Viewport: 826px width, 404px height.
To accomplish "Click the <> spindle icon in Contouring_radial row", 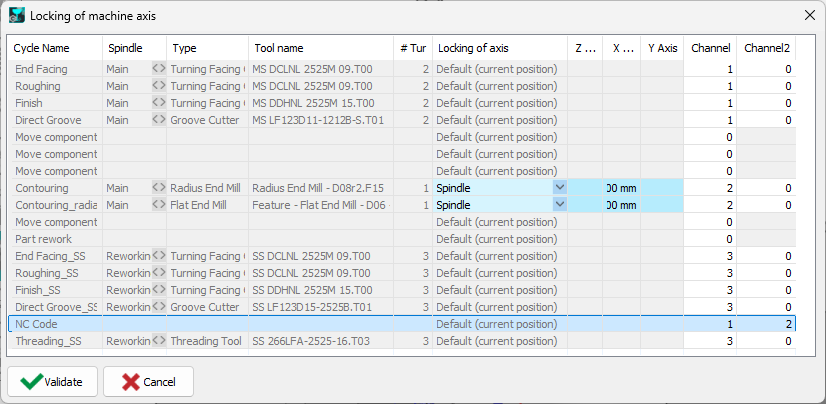I will pyautogui.click(x=158, y=205).
